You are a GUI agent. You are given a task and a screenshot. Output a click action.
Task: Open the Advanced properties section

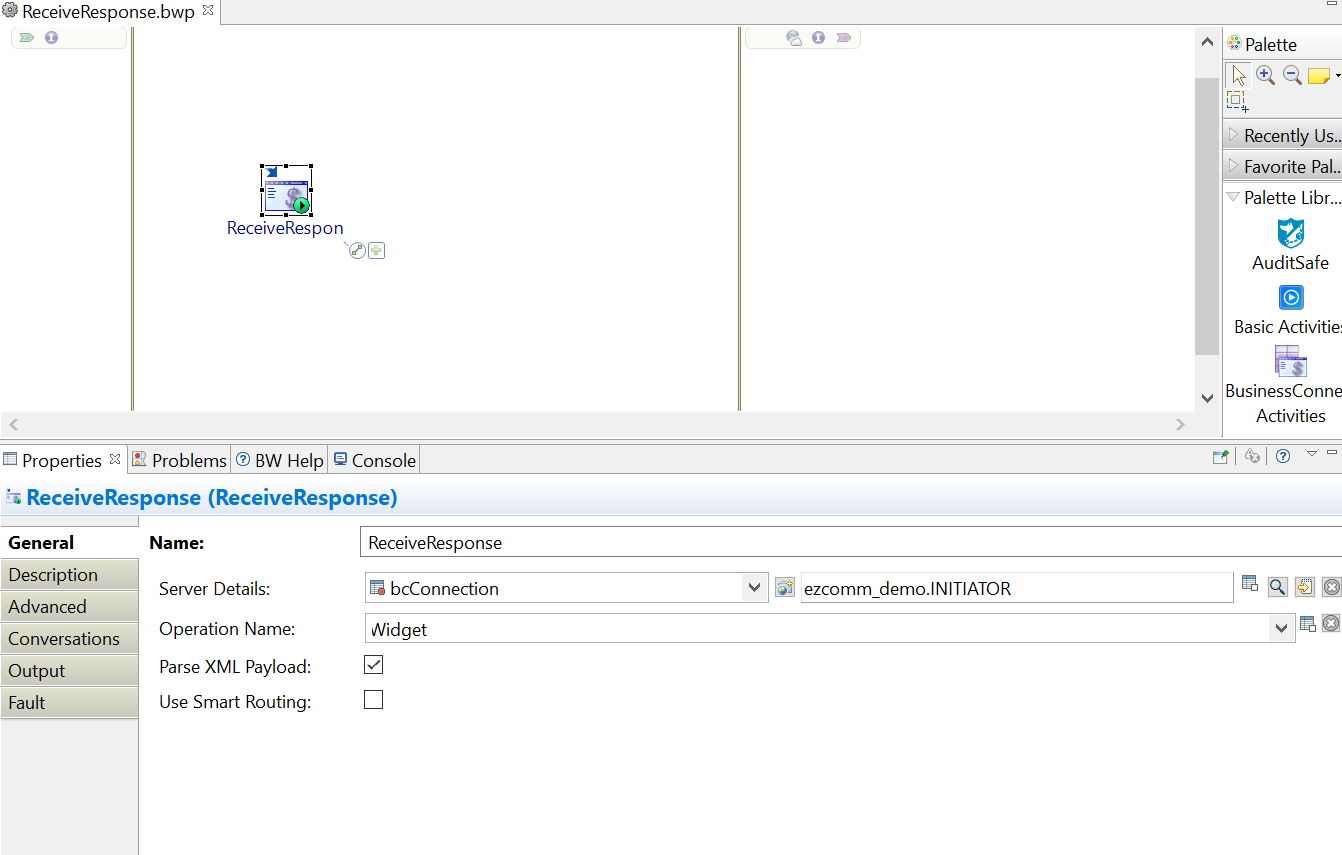[70, 607]
